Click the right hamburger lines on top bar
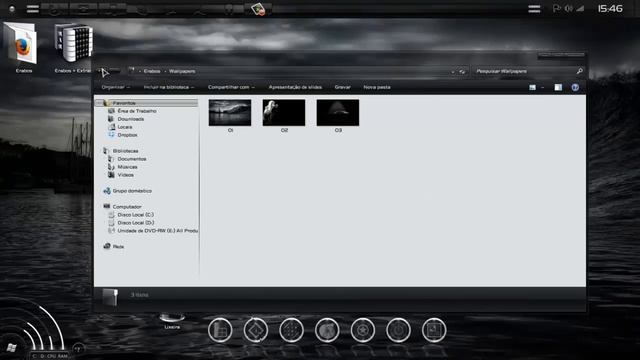 534,9
